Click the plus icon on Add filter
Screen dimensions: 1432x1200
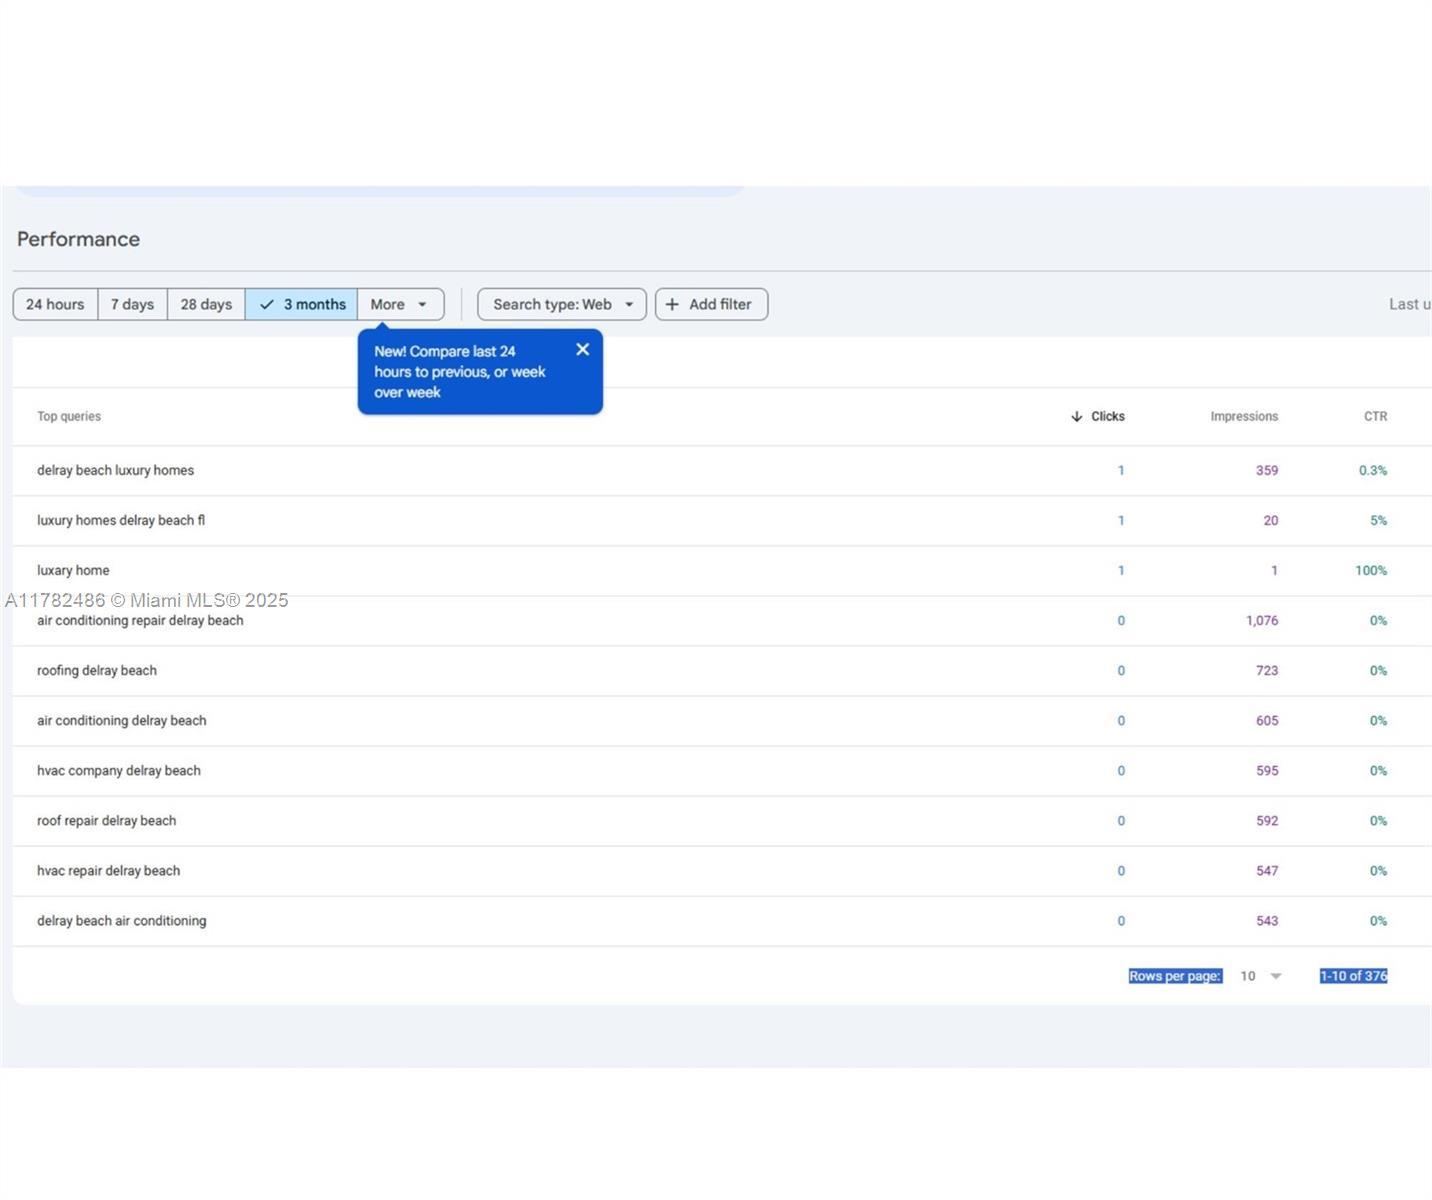[672, 305]
